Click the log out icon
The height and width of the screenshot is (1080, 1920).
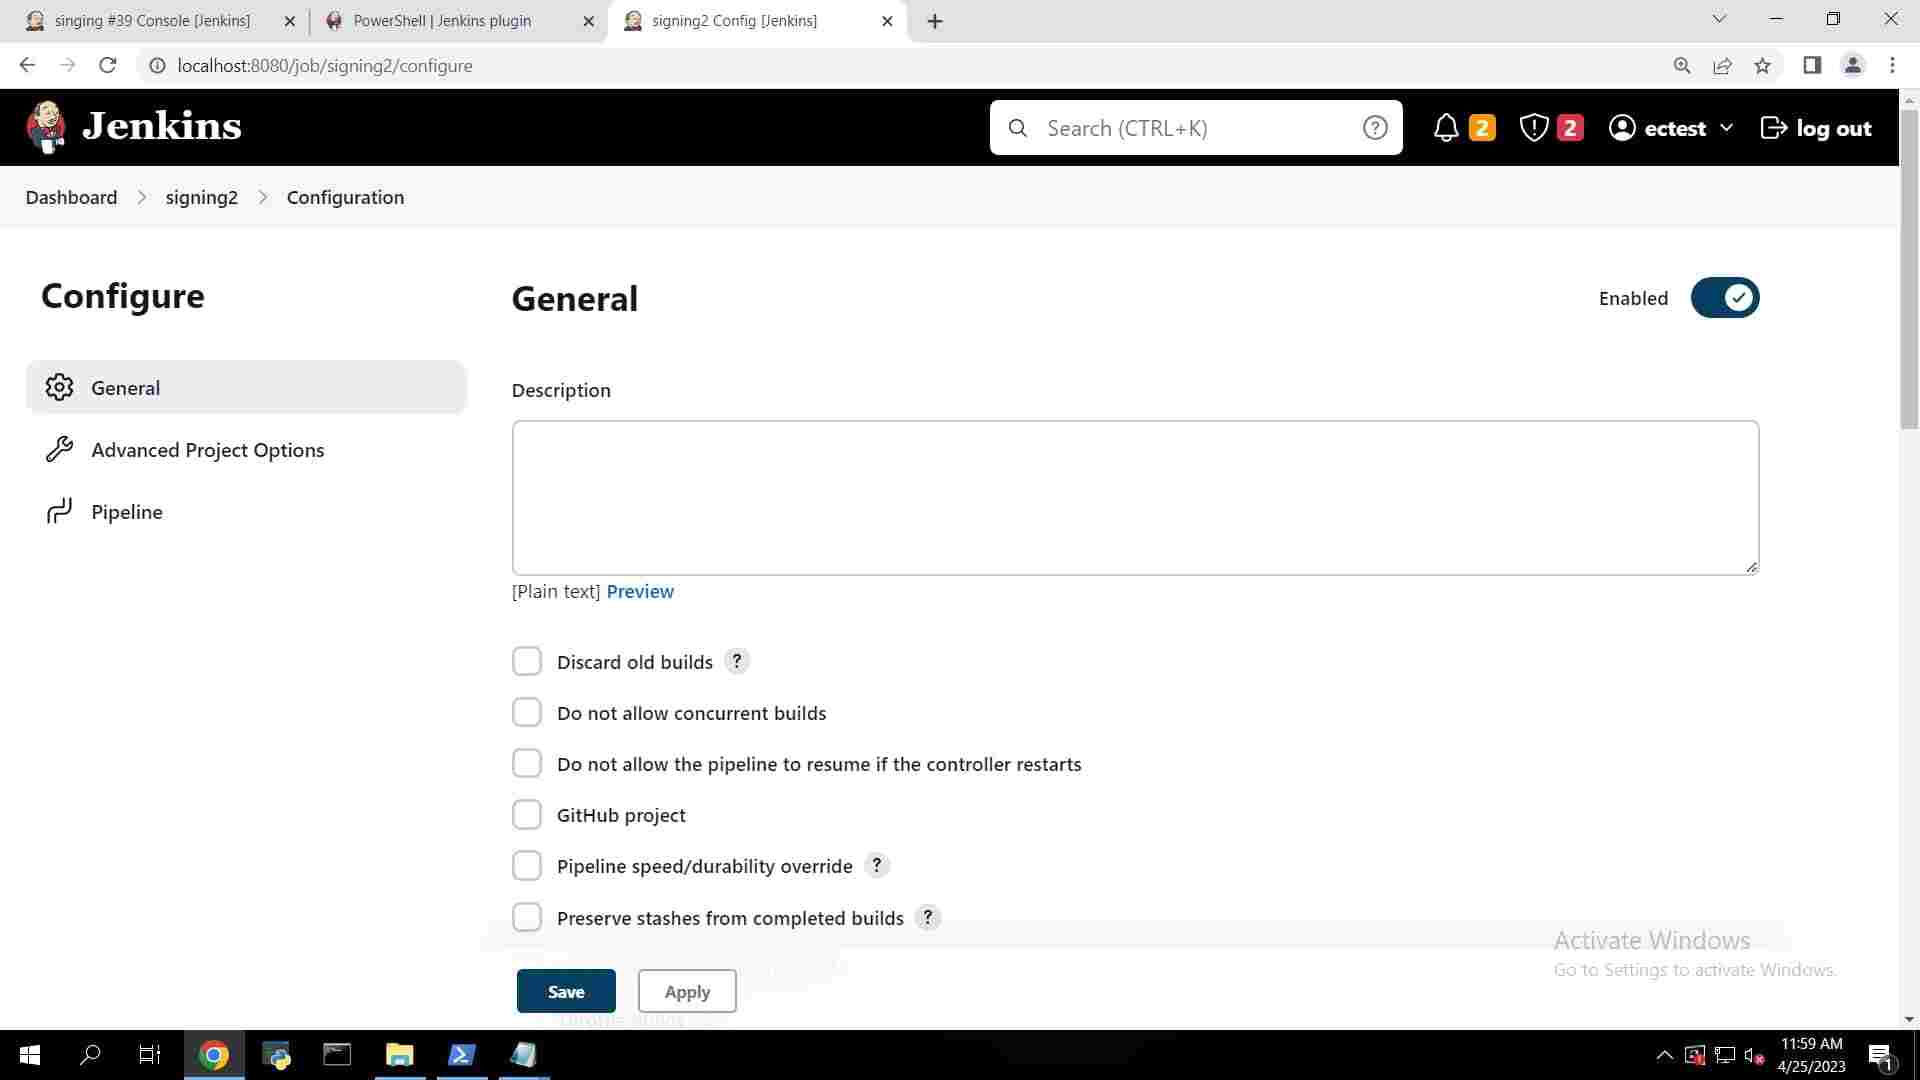click(x=1774, y=127)
